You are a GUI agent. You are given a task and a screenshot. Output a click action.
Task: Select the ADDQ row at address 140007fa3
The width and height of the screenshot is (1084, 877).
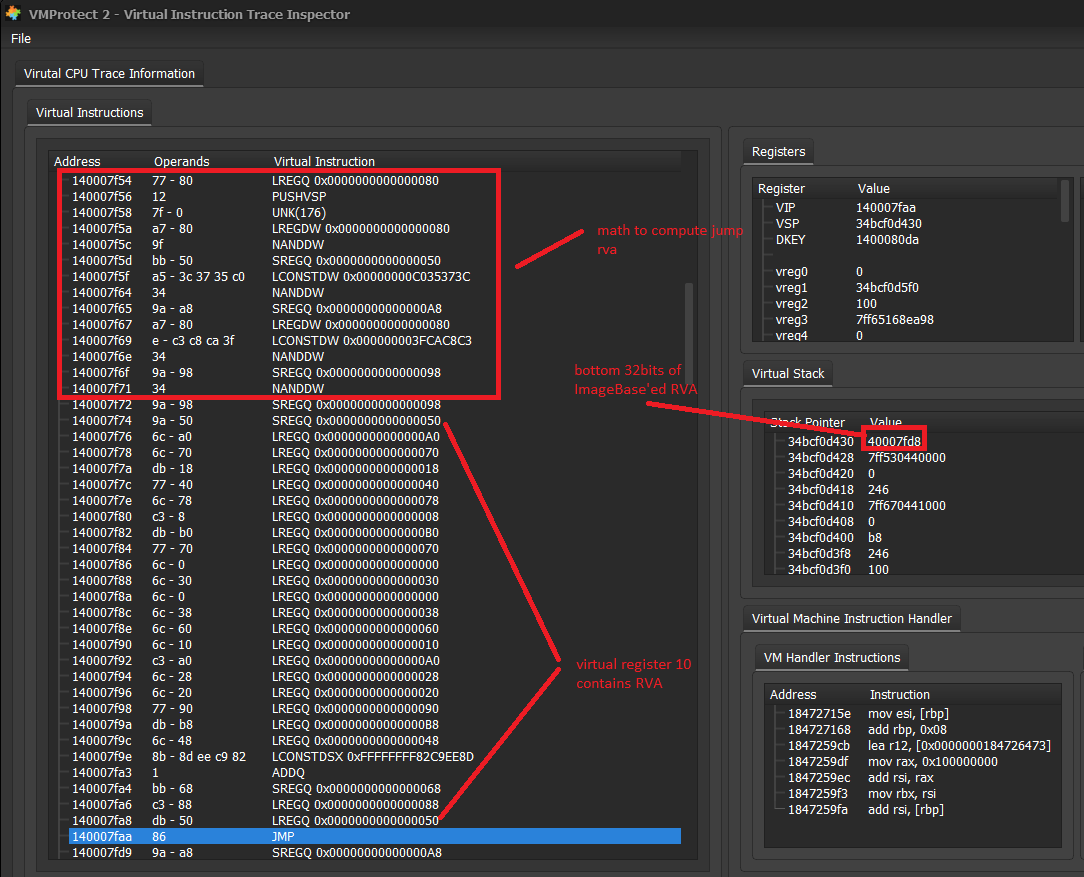[x=290, y=772]
